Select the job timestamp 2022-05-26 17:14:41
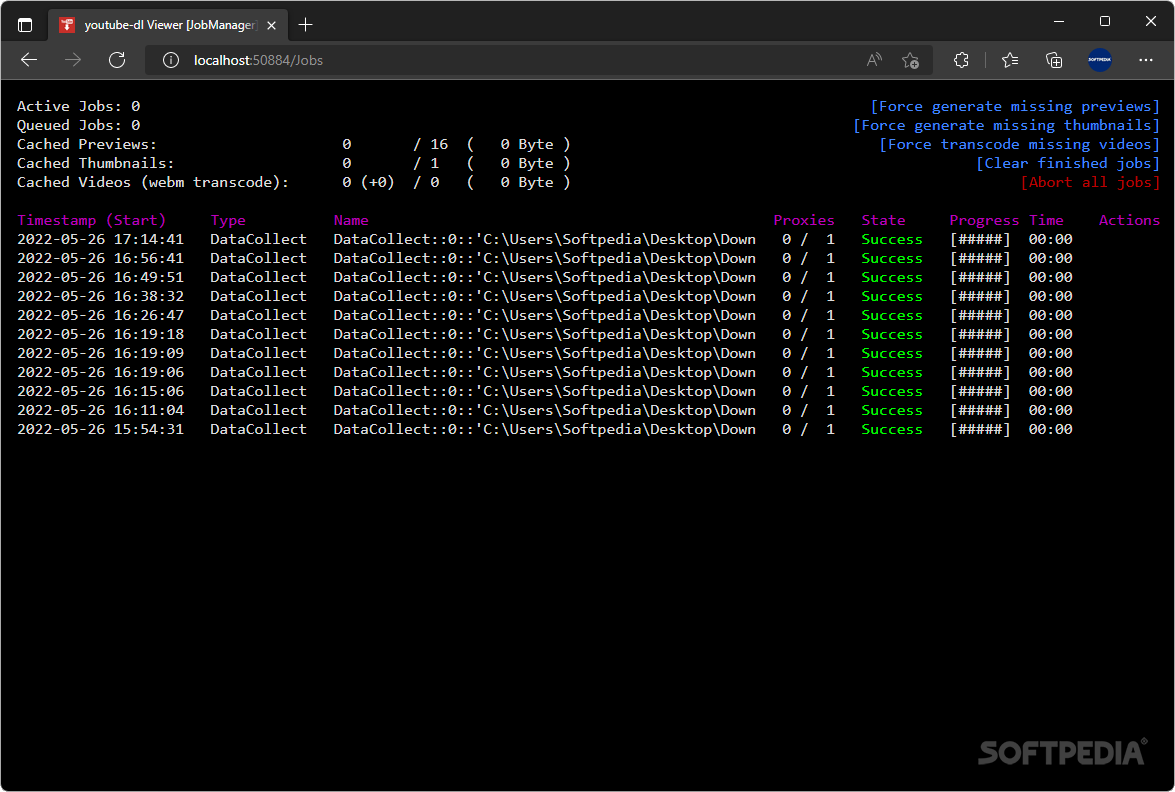The image size is (1175, 792). [100, 239]
